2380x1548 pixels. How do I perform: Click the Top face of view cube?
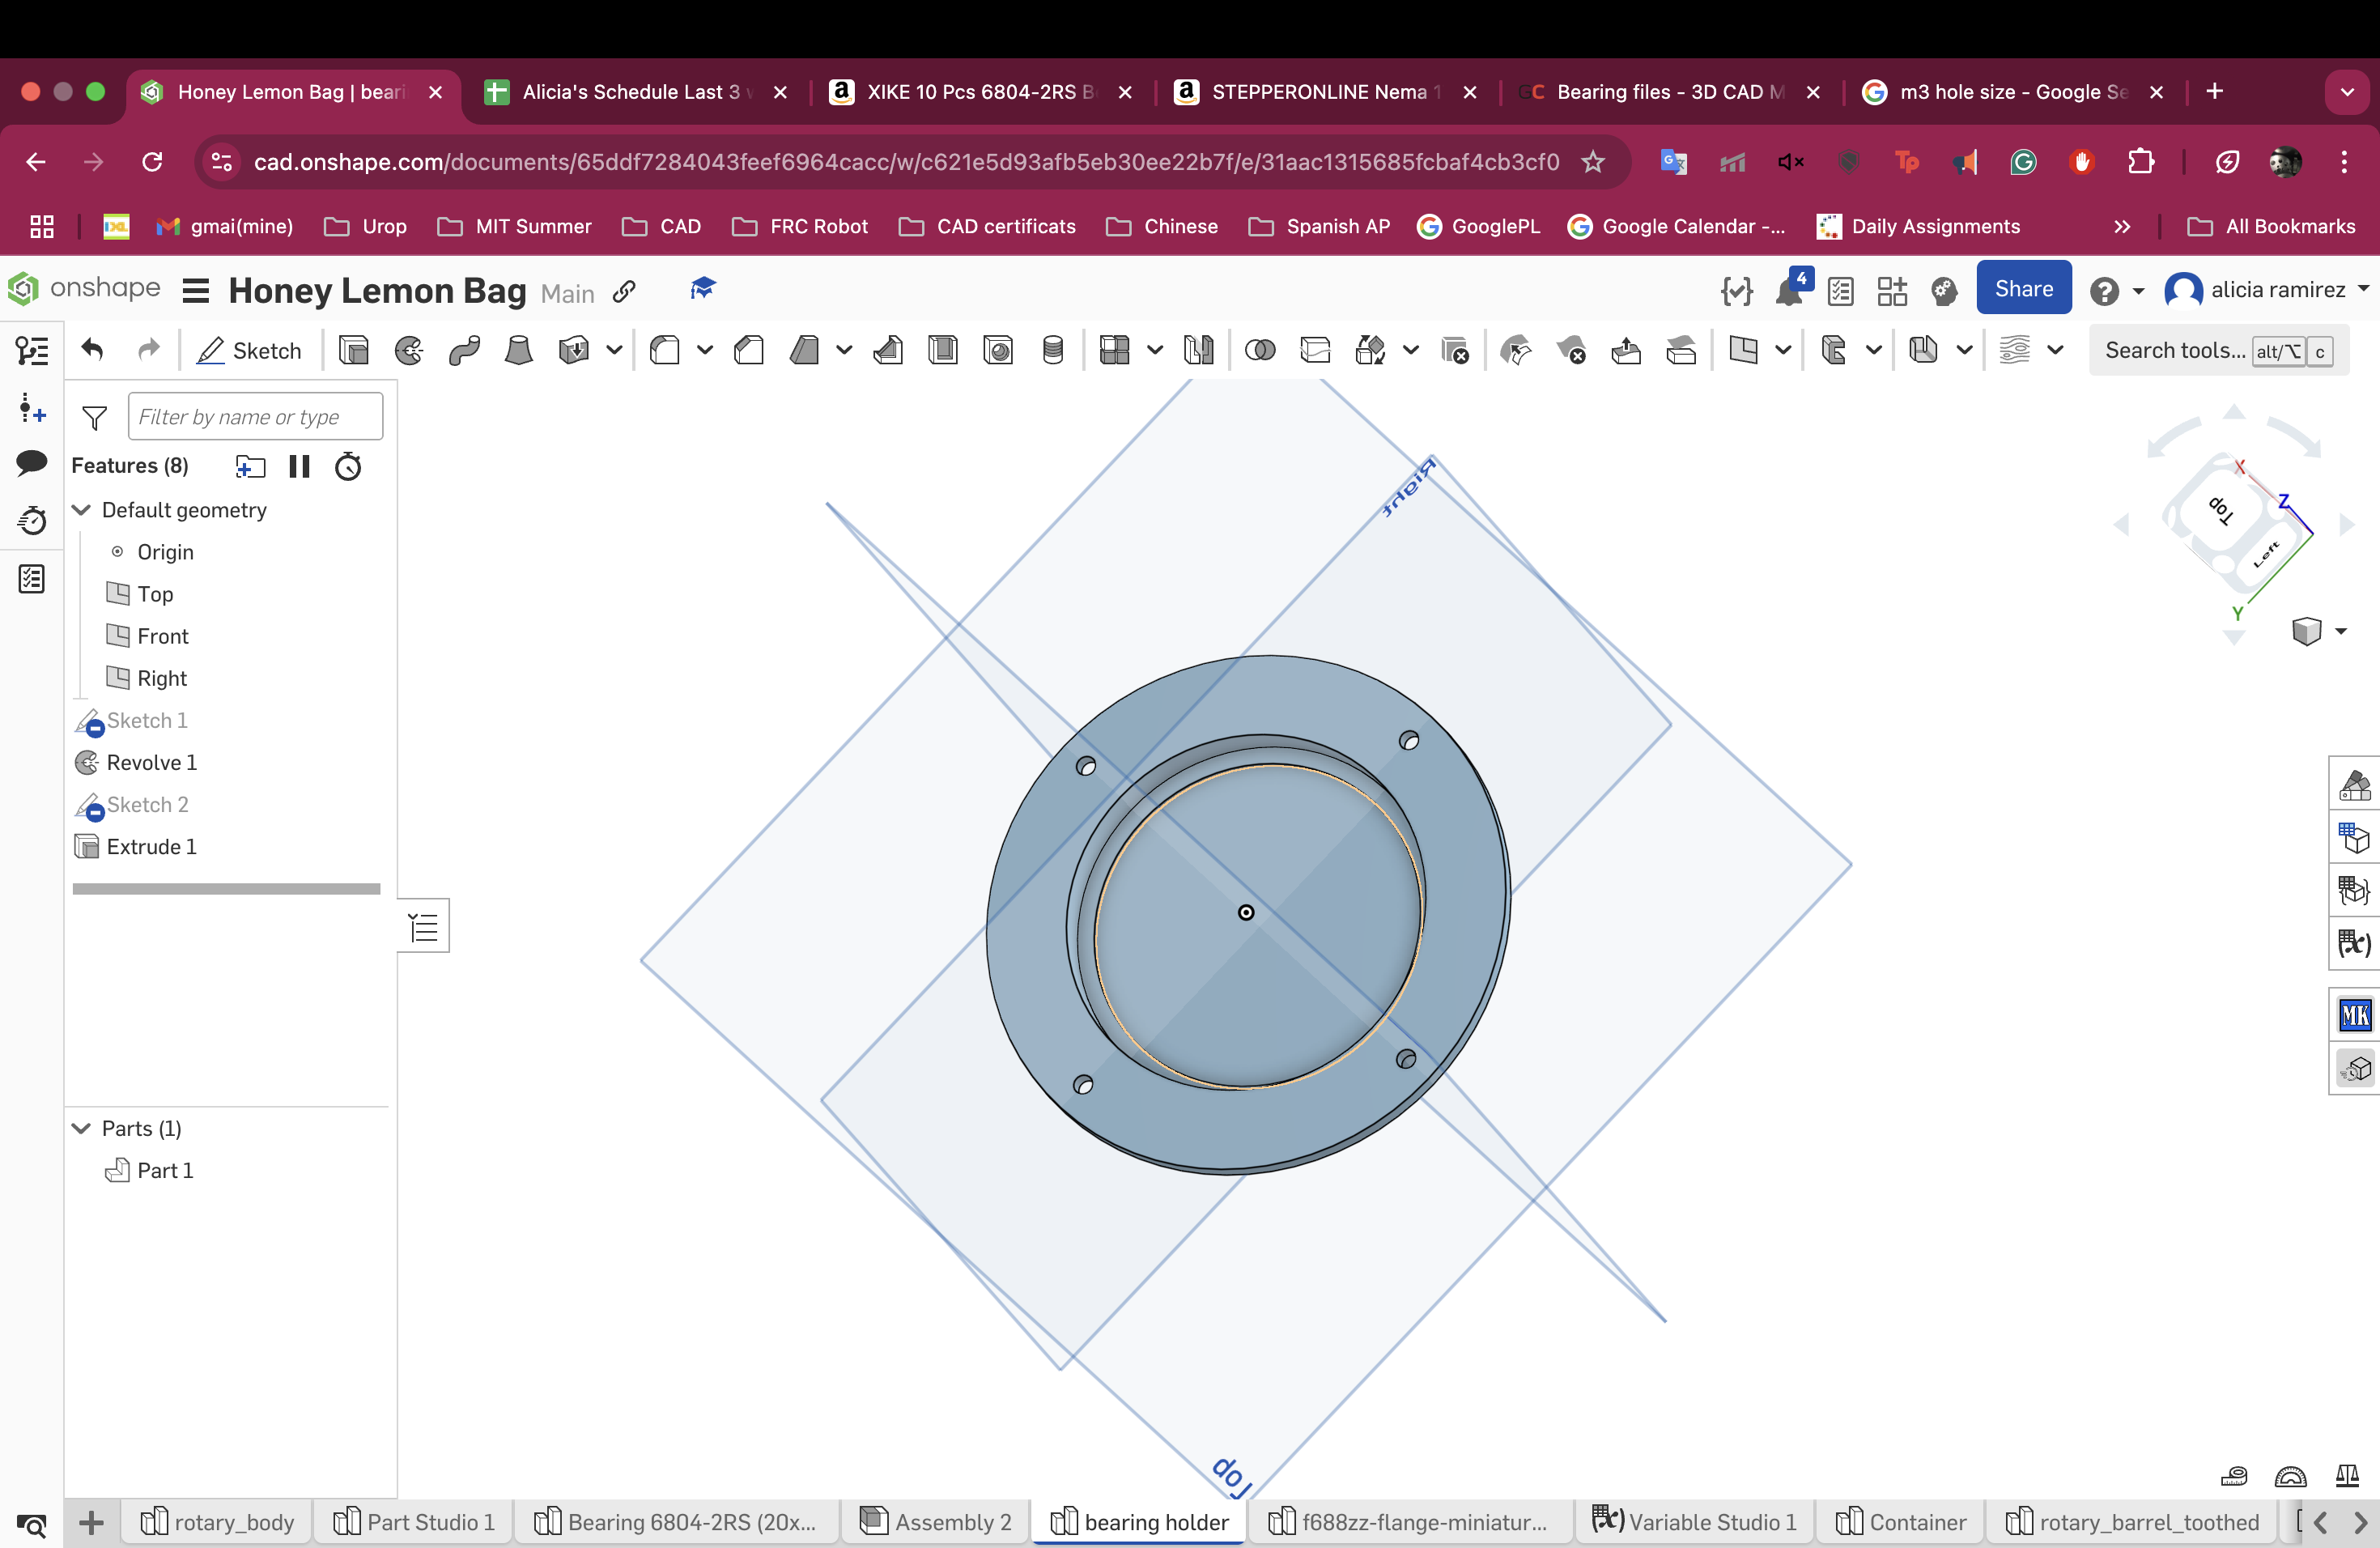tap(2220, 511)
